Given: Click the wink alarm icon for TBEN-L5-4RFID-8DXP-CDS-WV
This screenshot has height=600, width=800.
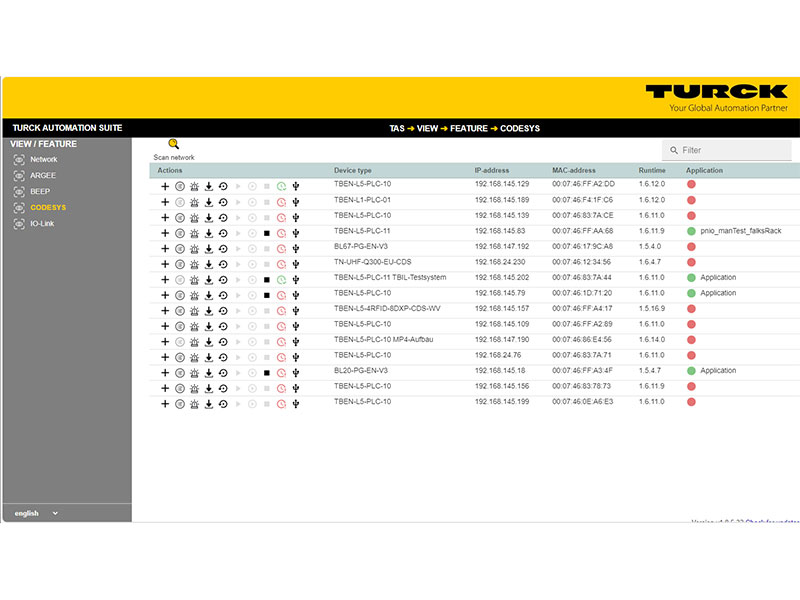Looking at the screenshot, I should (x=194, y=311).
